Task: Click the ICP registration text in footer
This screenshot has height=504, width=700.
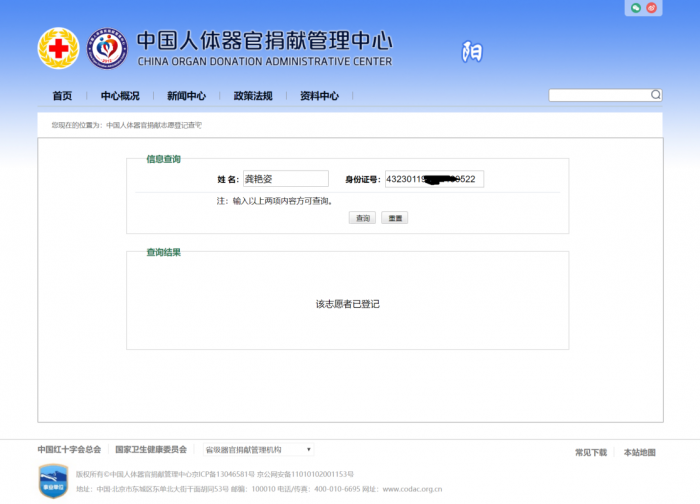Action: click(217, 474)
